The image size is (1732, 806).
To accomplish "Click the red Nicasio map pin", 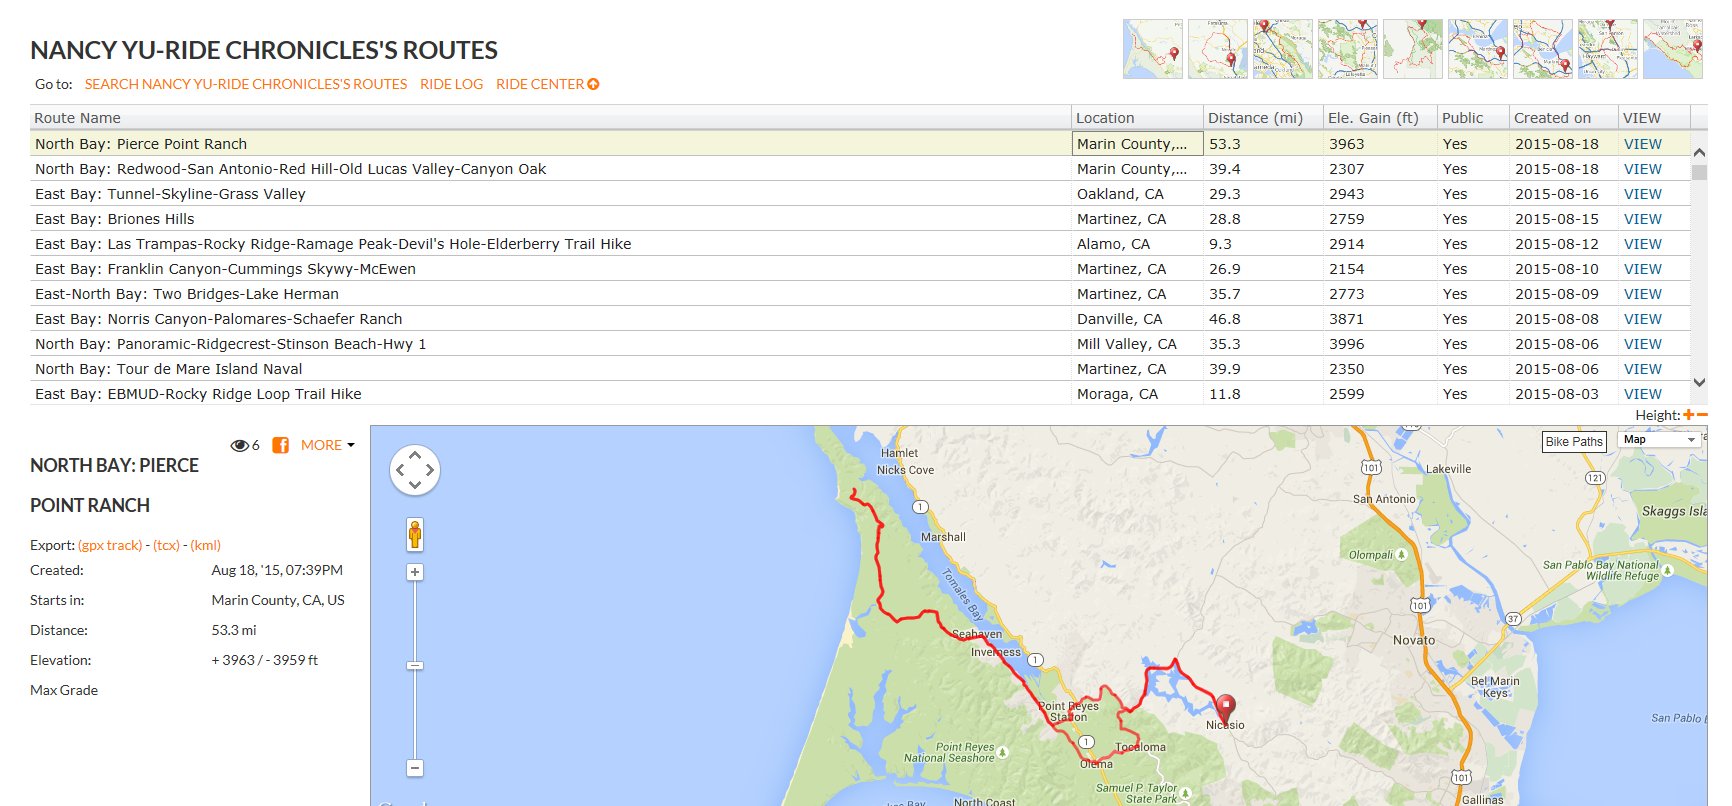I will tap(1225, 708).
